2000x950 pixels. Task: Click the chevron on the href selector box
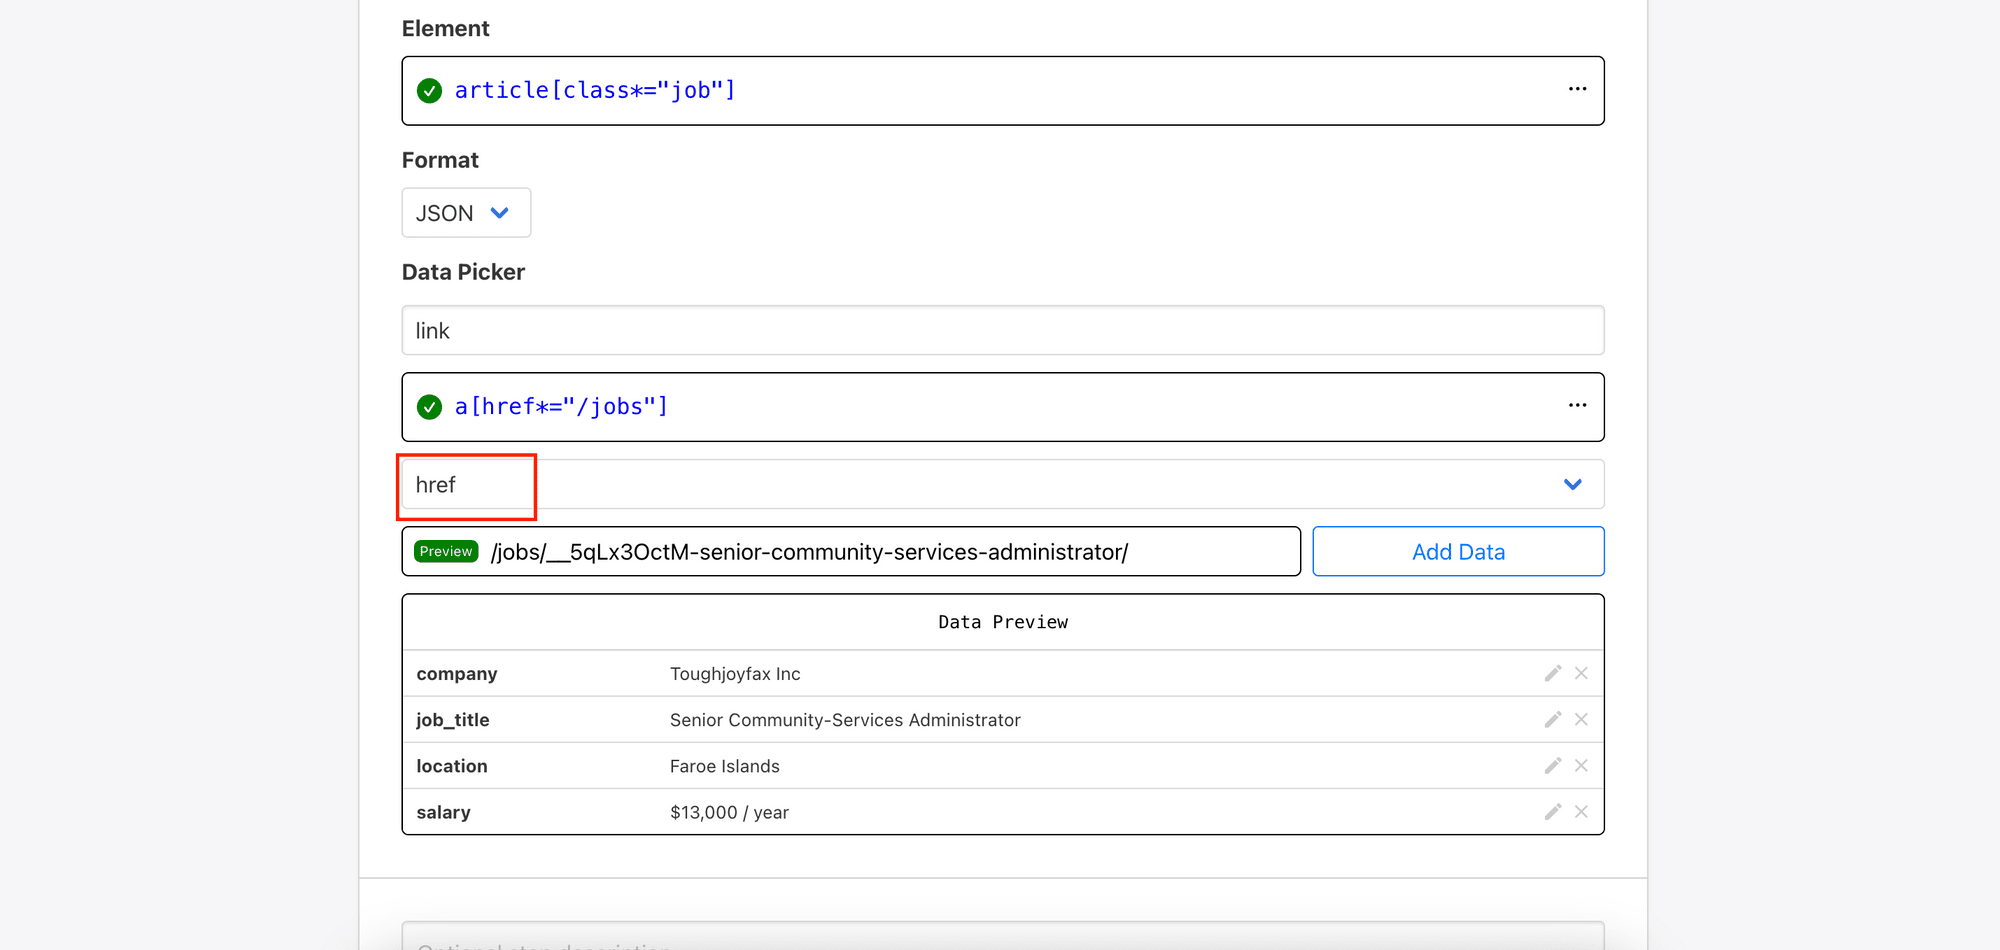click(x=1572, y=484)
